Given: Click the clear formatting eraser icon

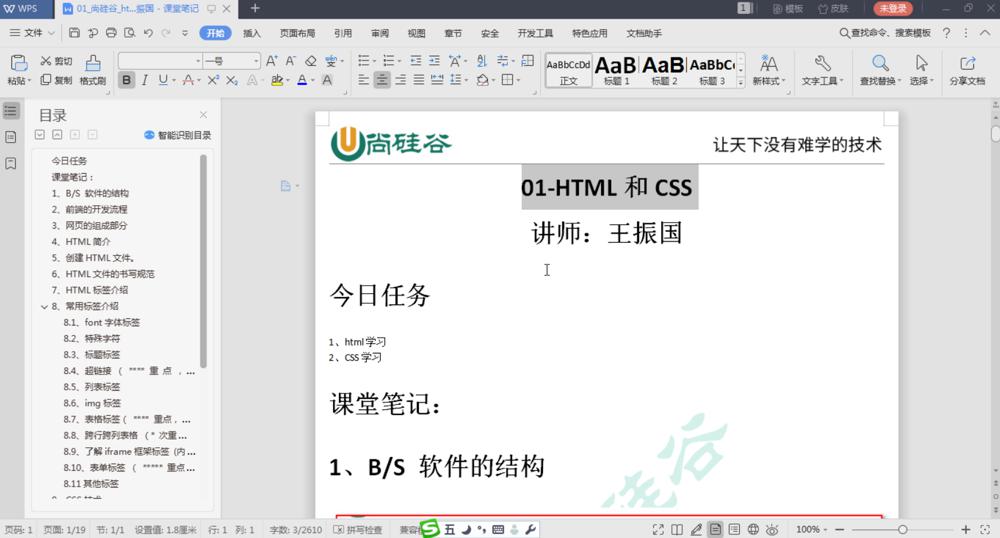Looking at the screenshot, I should click(310, 61).
